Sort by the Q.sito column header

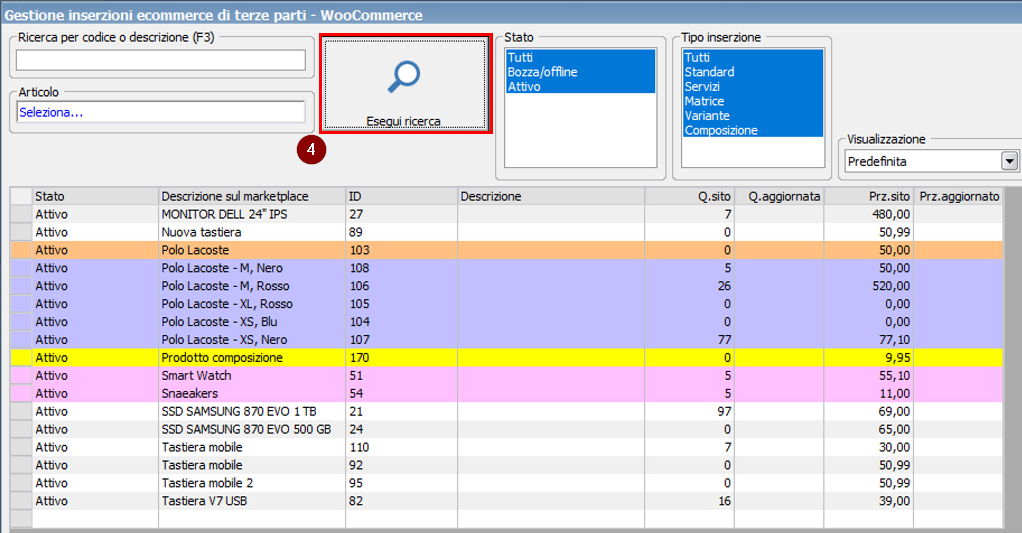coord(690,196)
